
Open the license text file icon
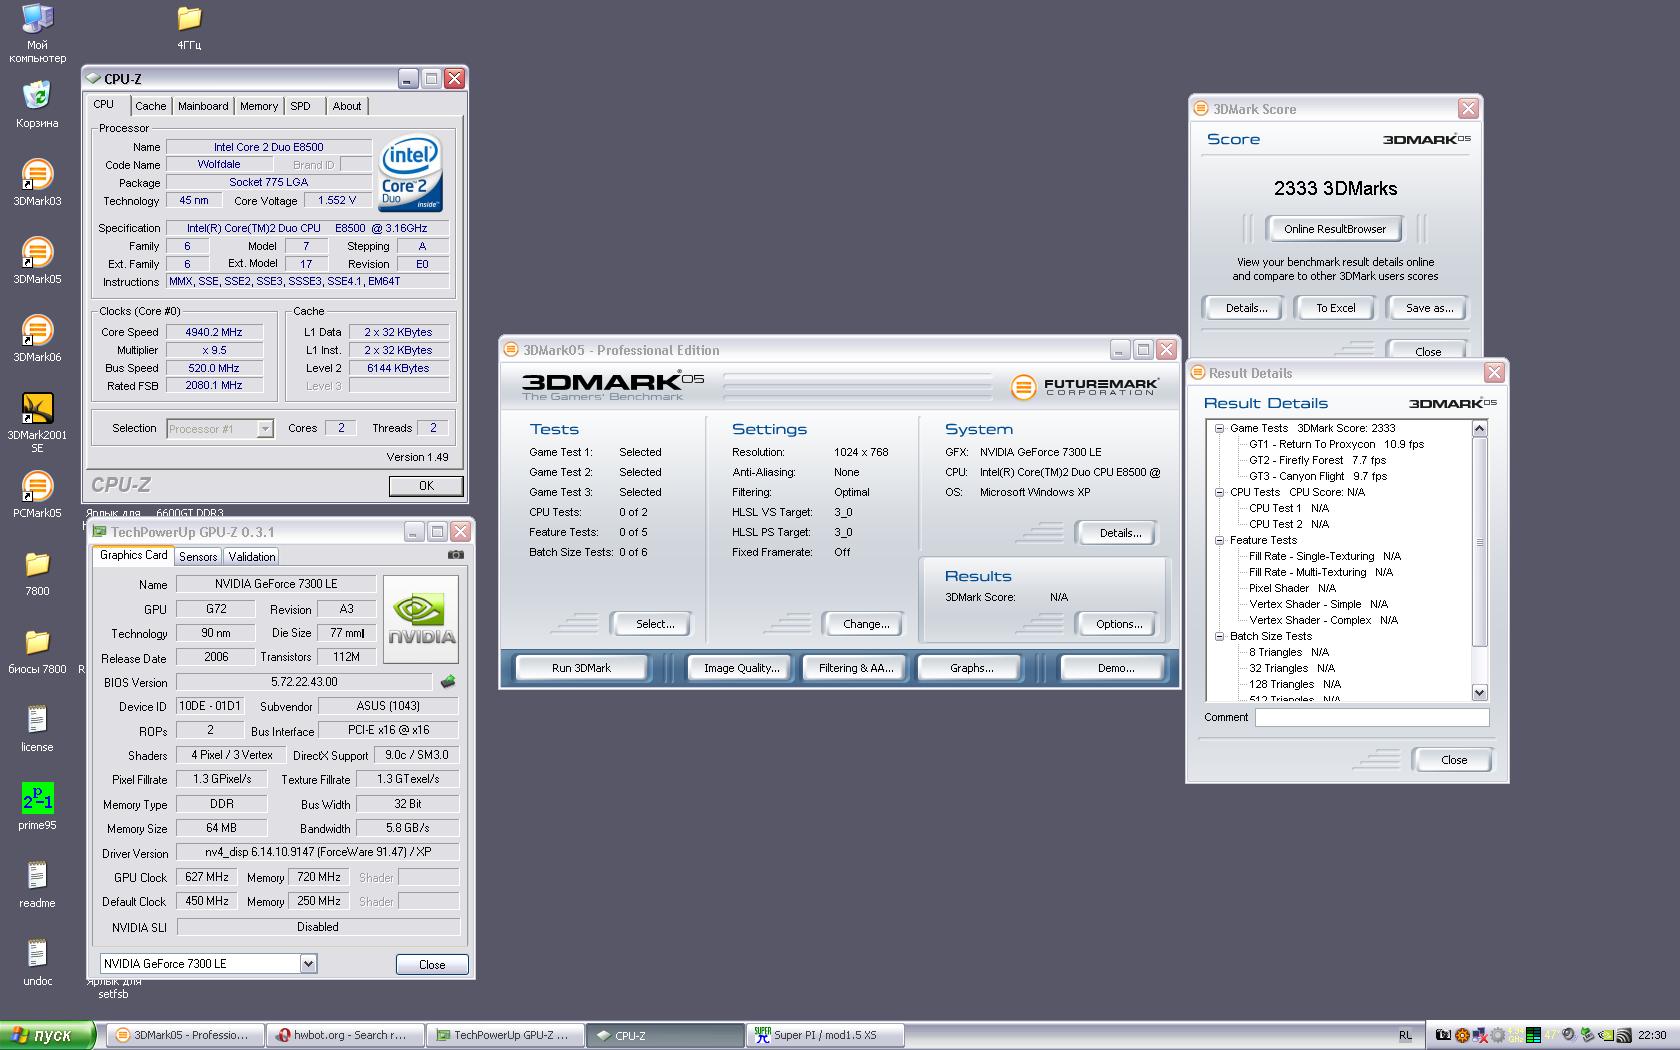point(37,728)
